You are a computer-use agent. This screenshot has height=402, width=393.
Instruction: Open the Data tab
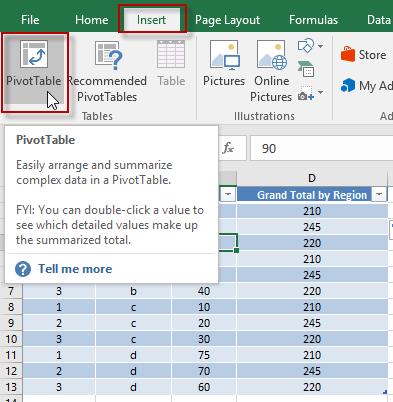(378, 20)
